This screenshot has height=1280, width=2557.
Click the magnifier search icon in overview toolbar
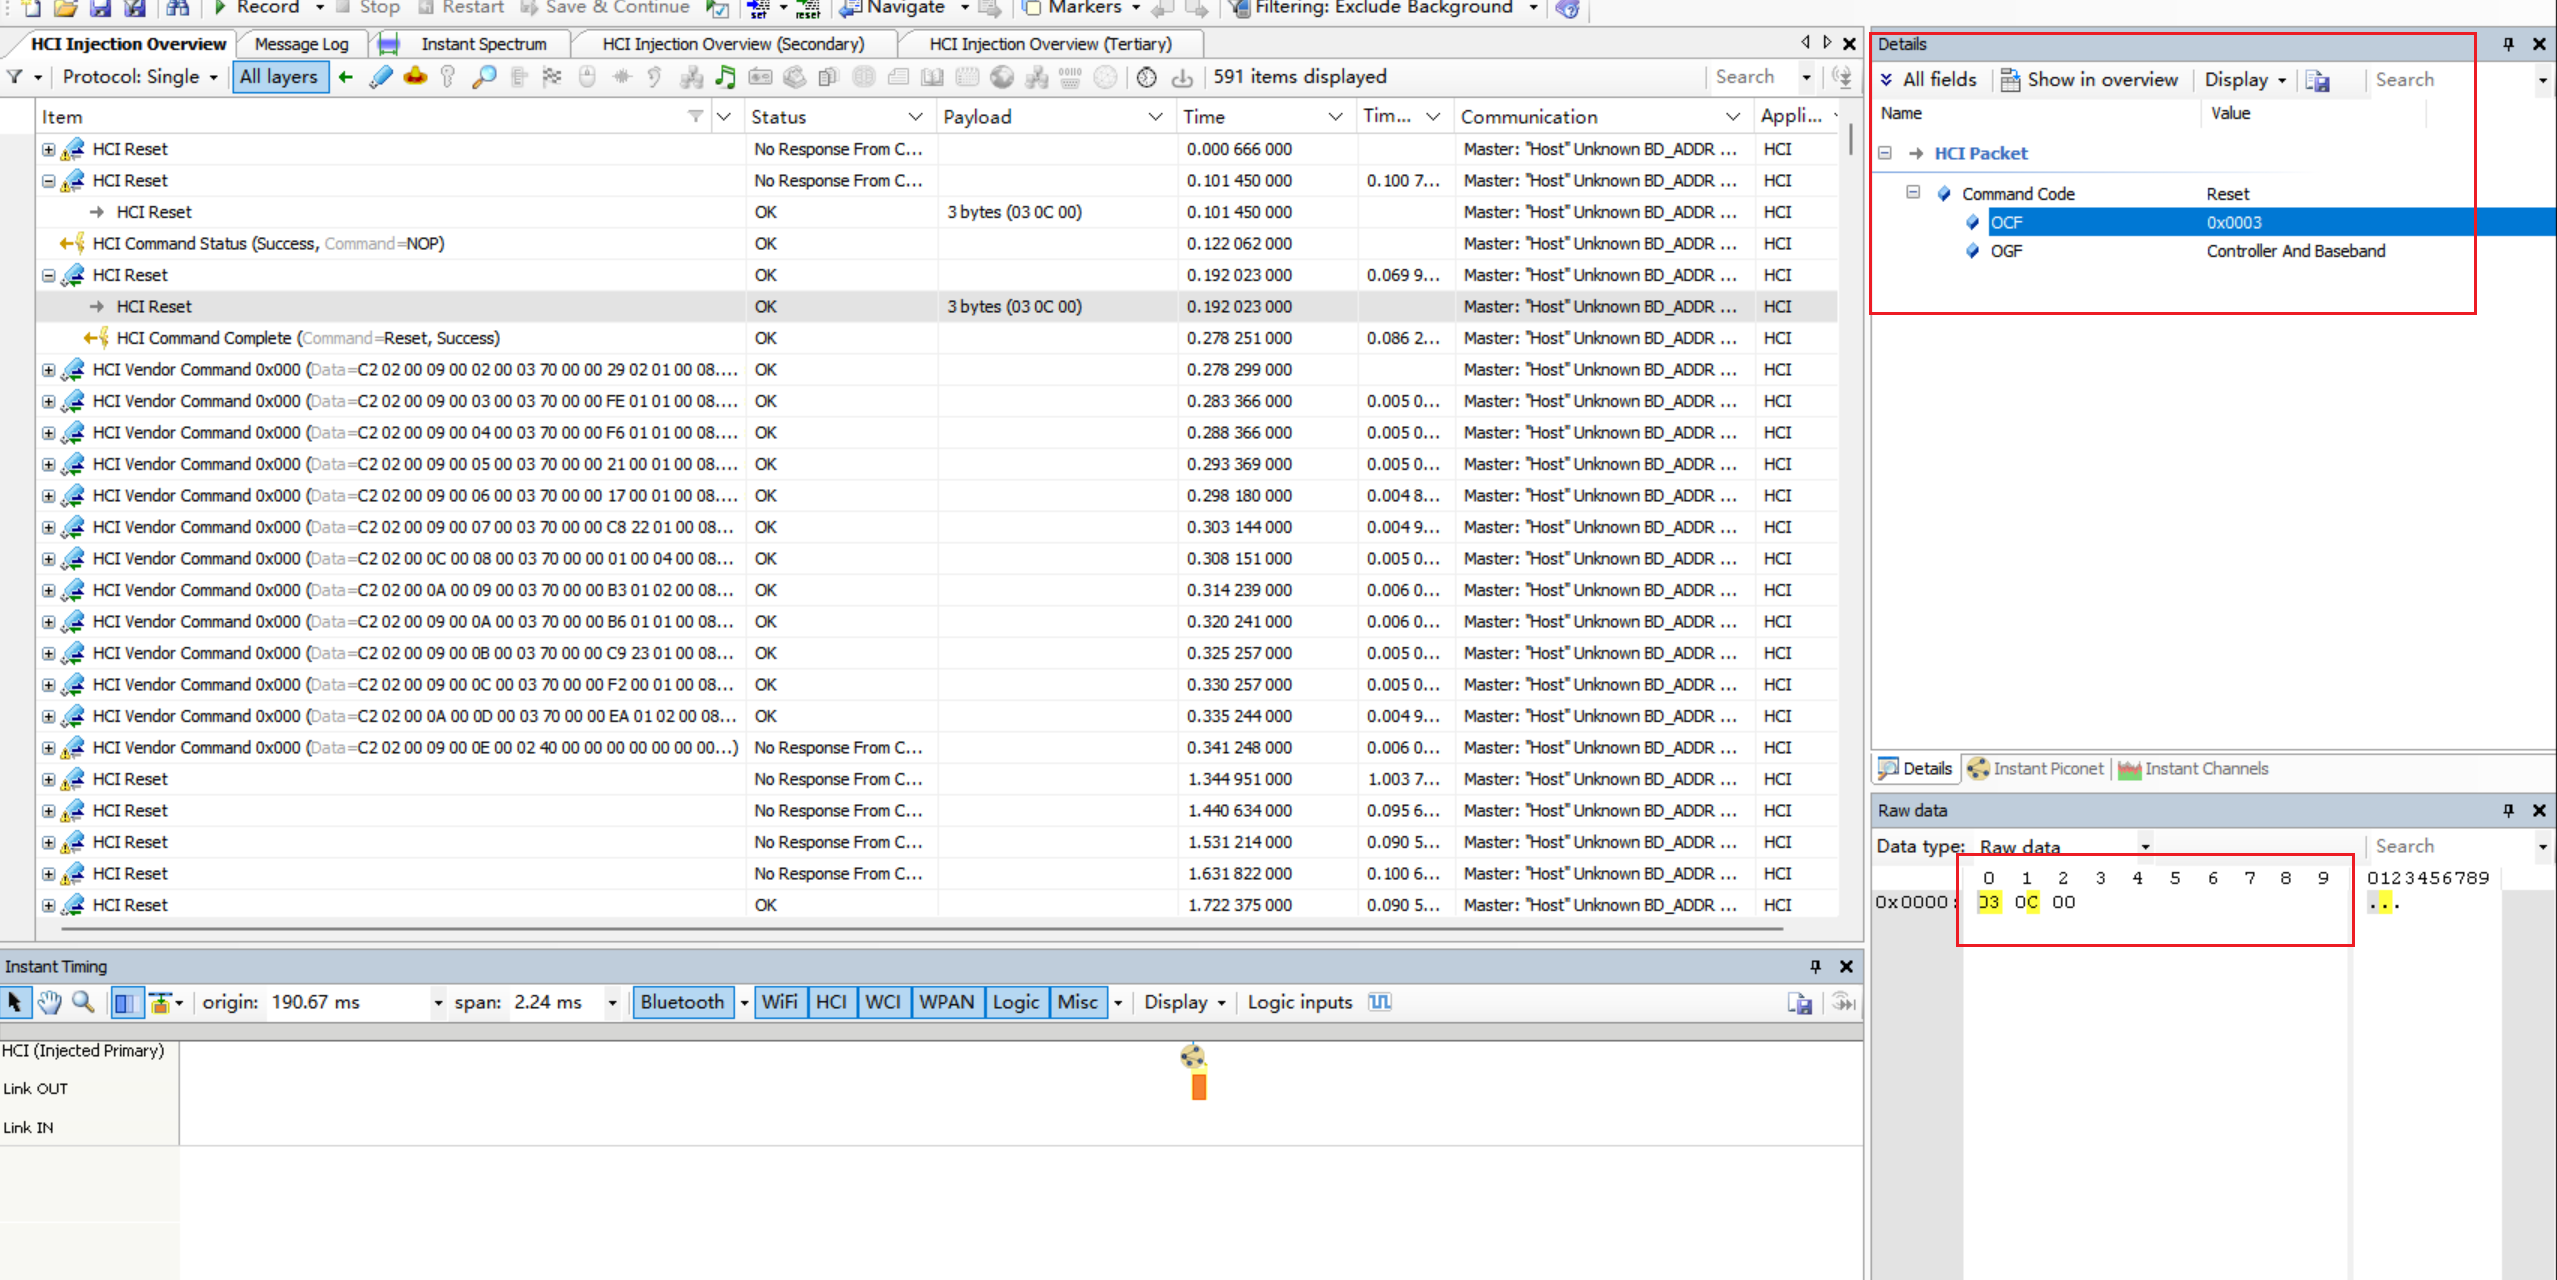click(x=484, y=77)
